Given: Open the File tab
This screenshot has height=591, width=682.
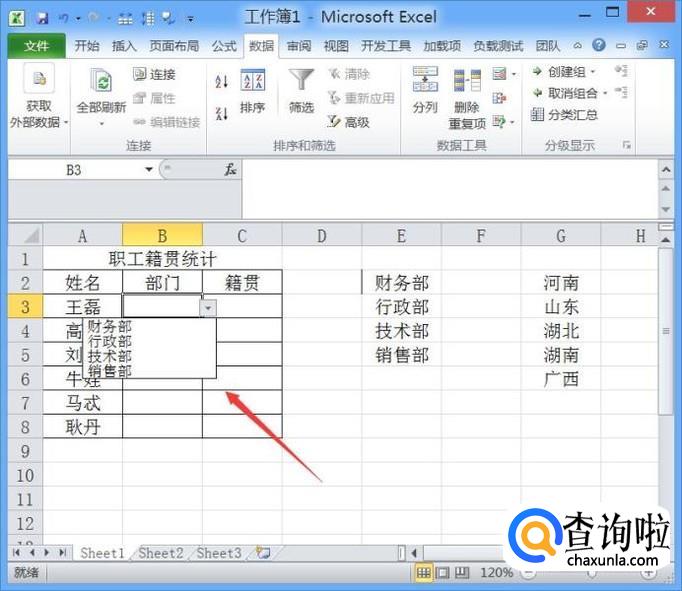Looking at the screenshot, I should coord(37,46).
